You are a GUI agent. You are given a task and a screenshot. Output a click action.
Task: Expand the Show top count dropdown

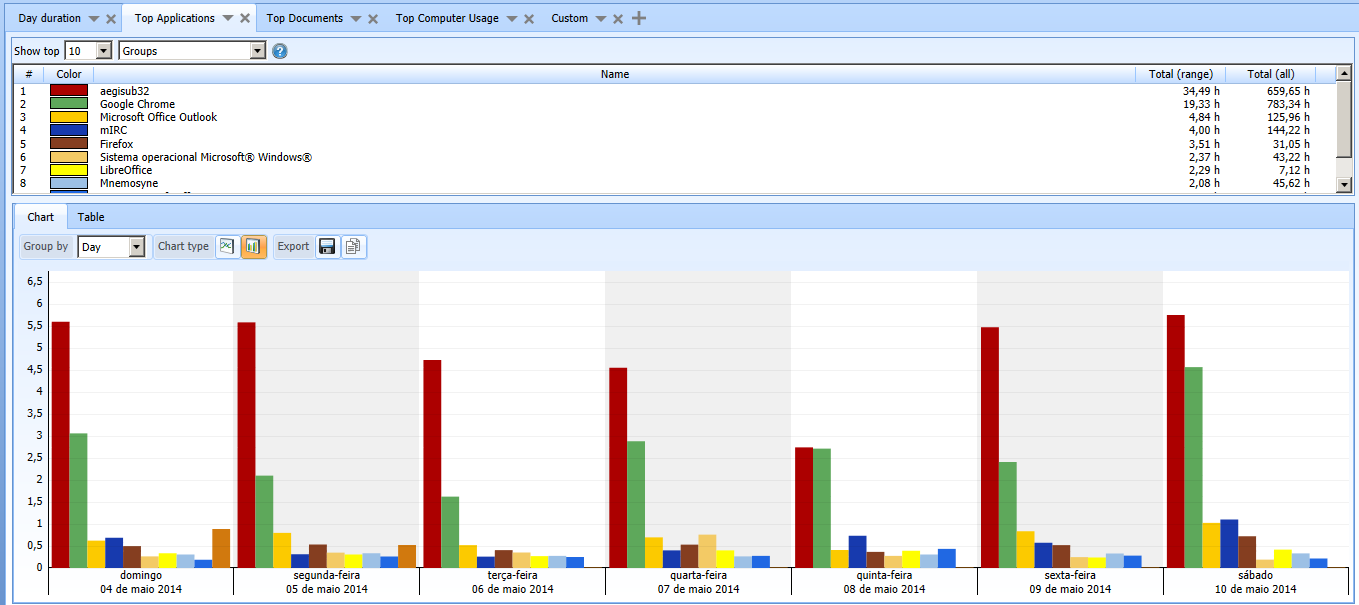pos(103,51)
